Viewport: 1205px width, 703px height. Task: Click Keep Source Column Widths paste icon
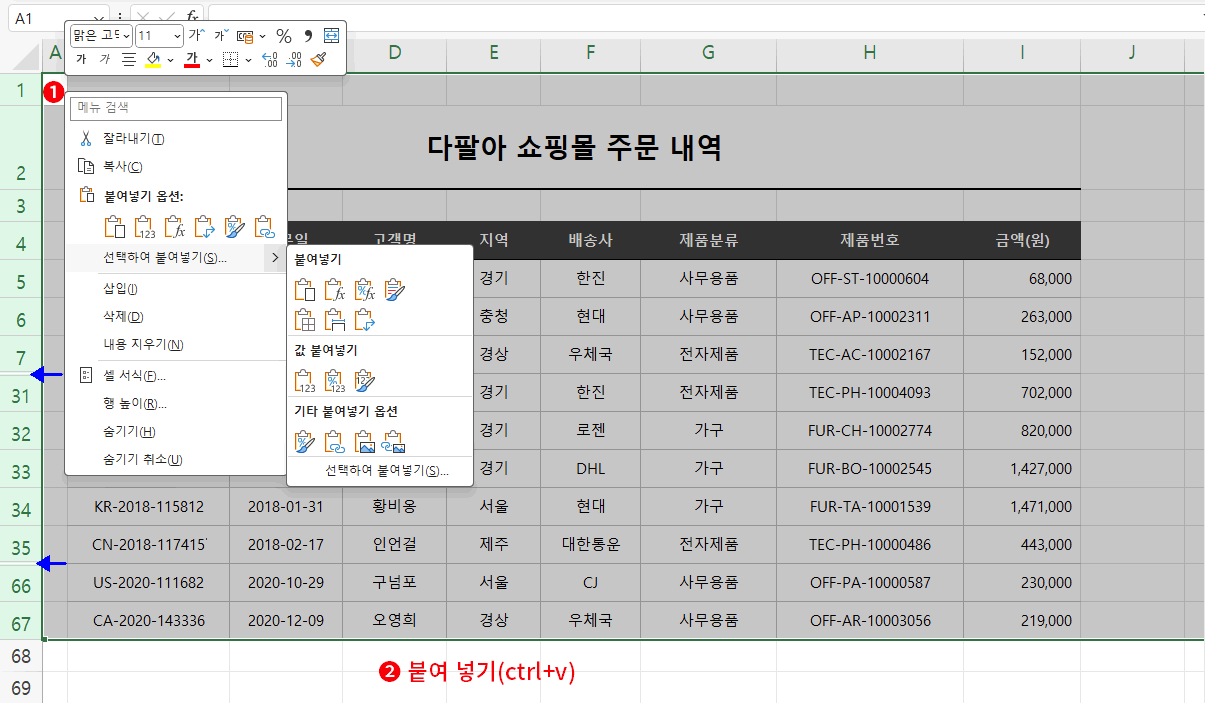tap(335, 320)
